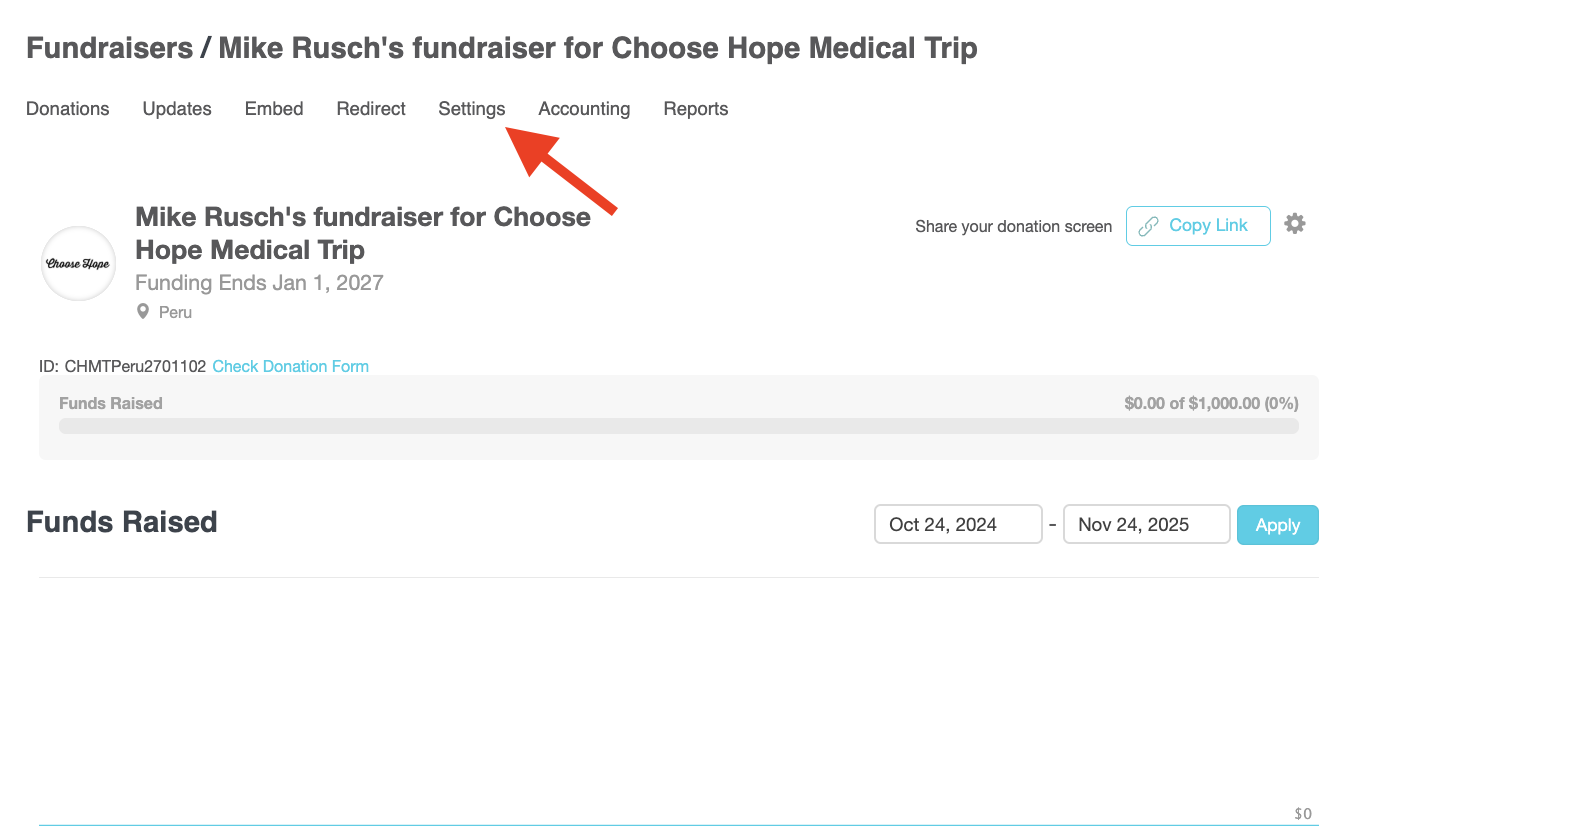View the Accounting tab
The image size is (1594, 826).
pyautogui.click(x=584, y=109)
